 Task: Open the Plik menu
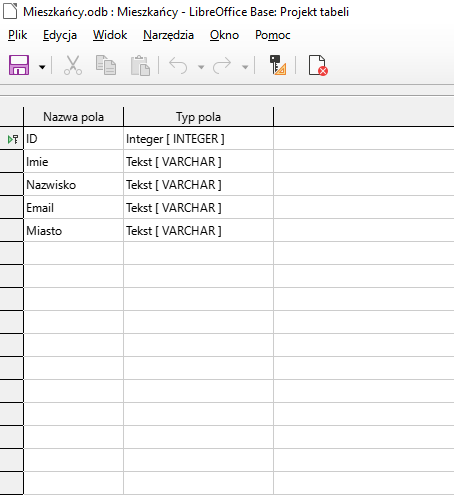coord(17,35)
